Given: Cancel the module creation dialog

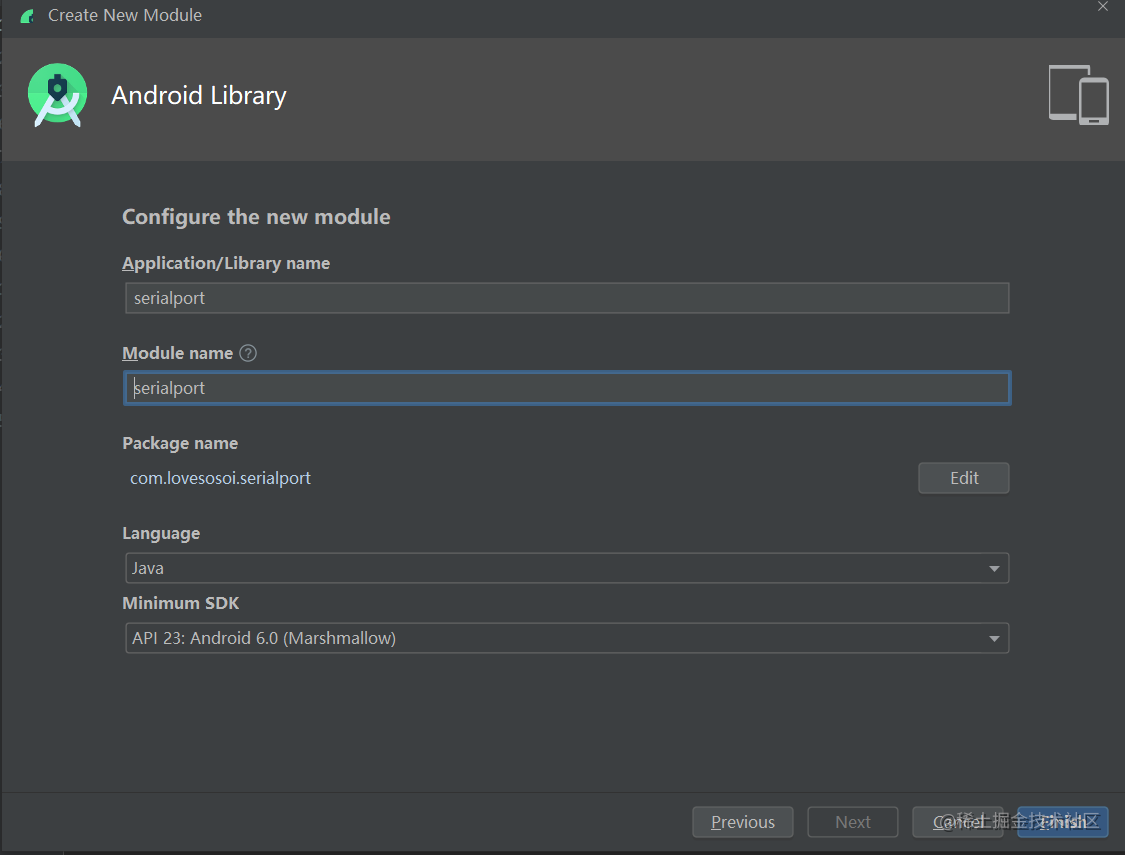Looking at the screenshot, I should point(957,821).
